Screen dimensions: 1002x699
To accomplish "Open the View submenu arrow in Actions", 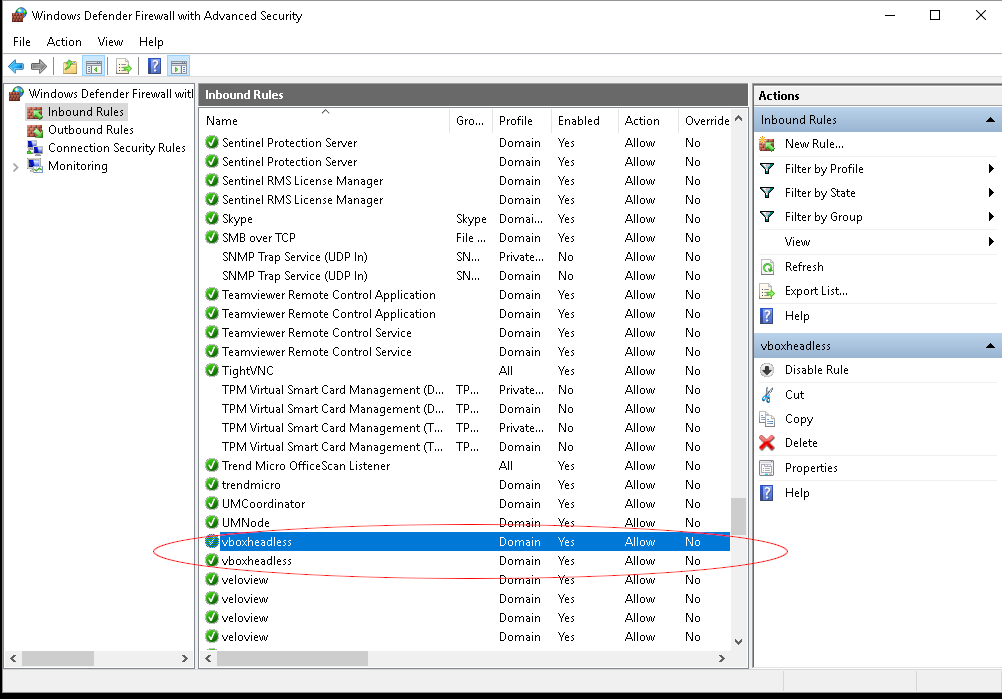I will [x=990, y=242].
